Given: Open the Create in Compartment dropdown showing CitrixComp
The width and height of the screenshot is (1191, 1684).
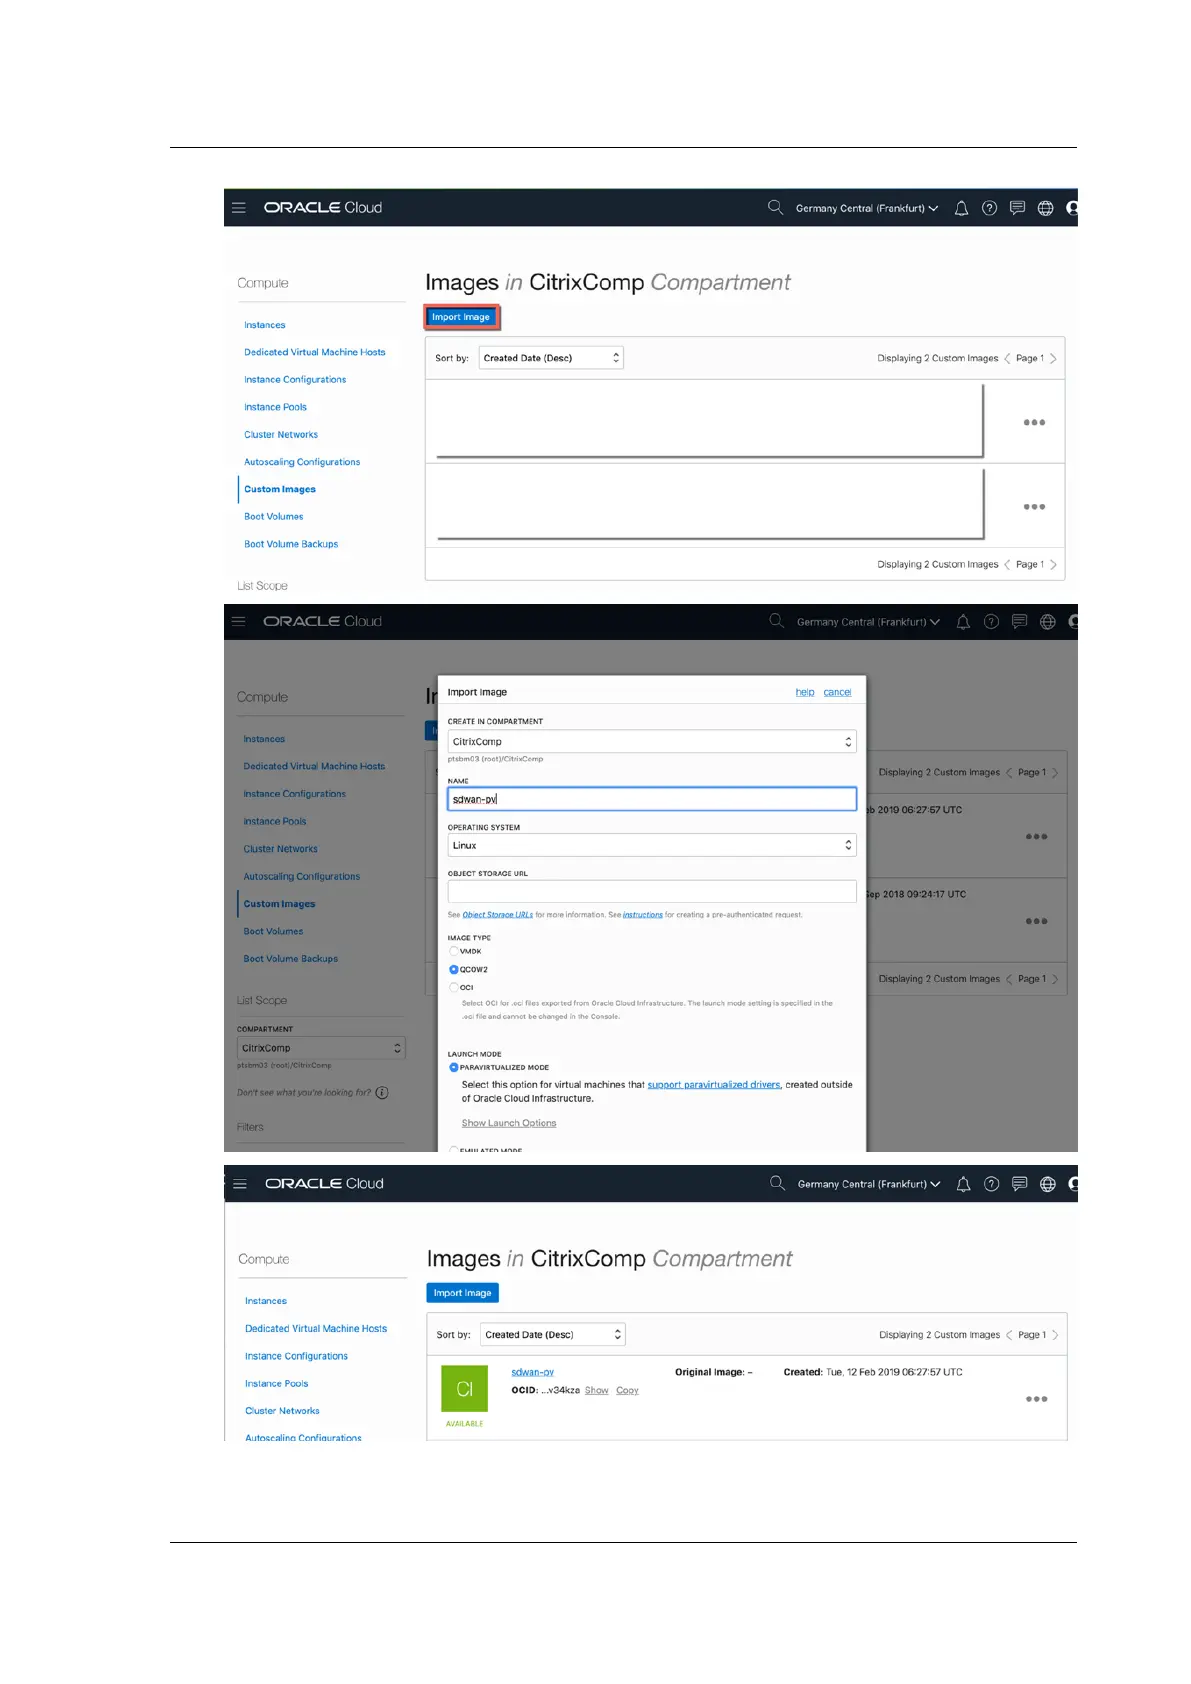Looking at the screenshot, I should coord(652,742).
